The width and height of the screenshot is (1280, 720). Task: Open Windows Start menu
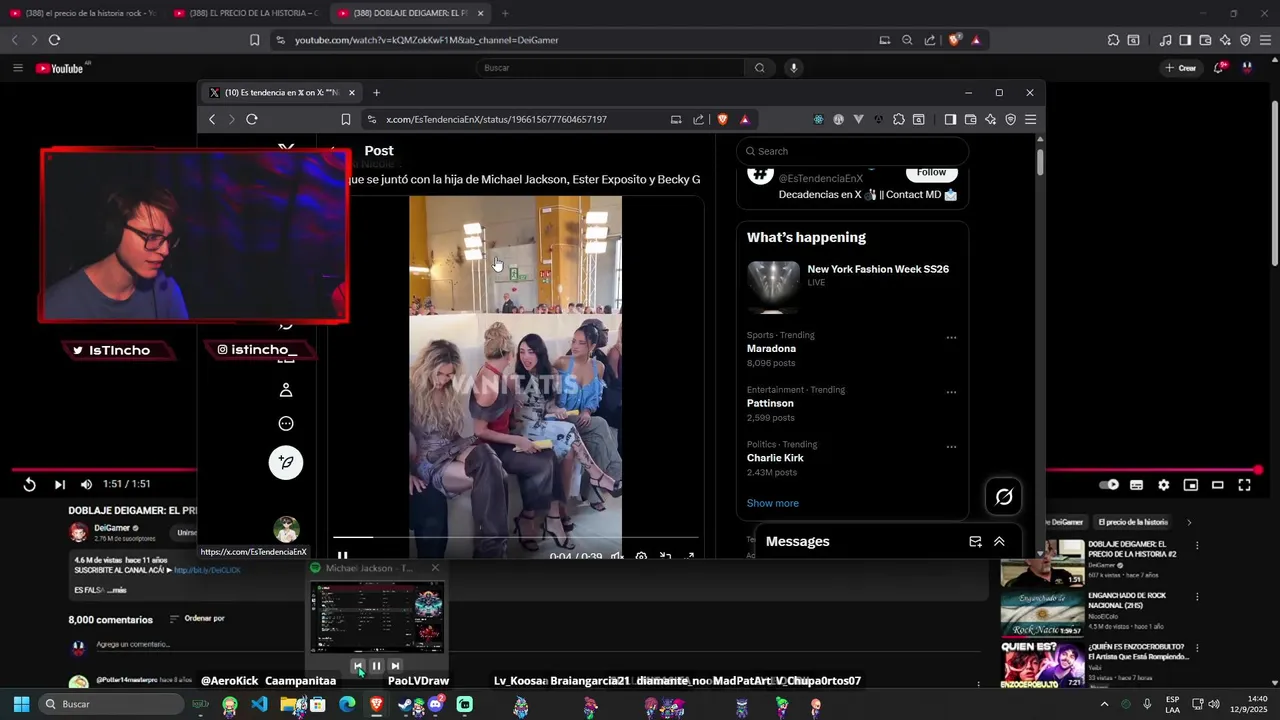[x=21, y=704]
